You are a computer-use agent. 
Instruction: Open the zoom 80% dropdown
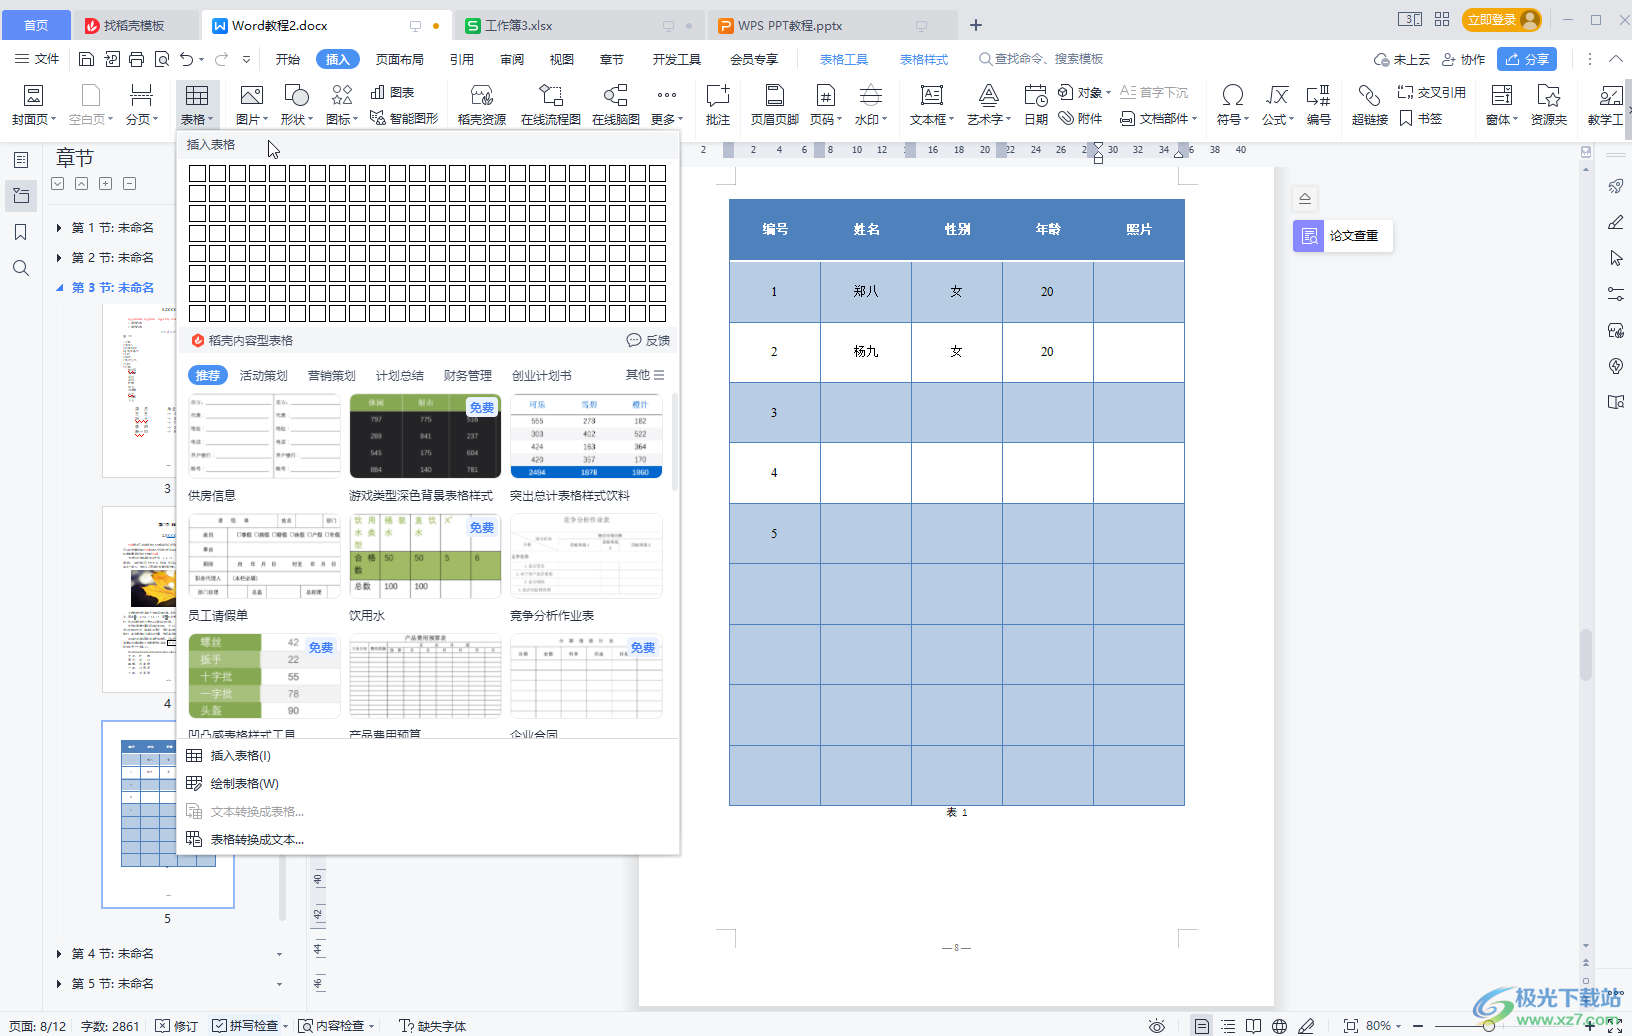point(1384,1026)
